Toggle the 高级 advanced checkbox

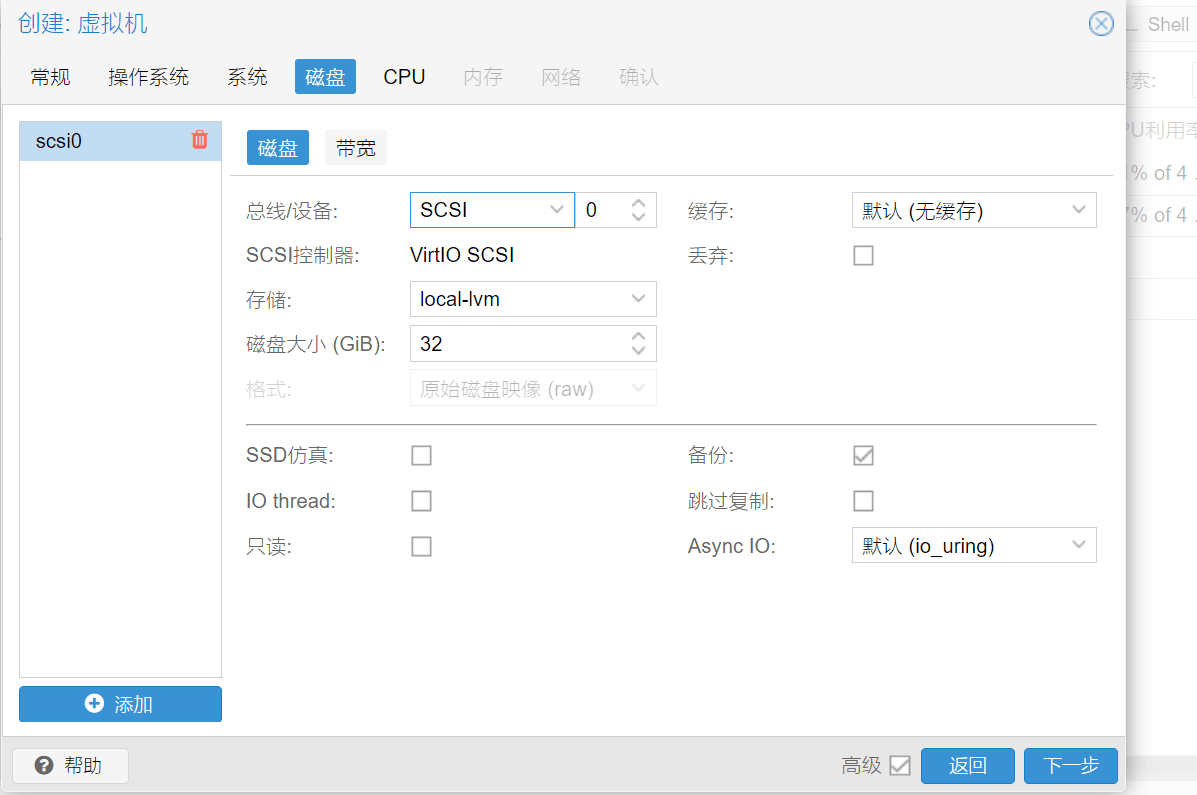[900, 766]
